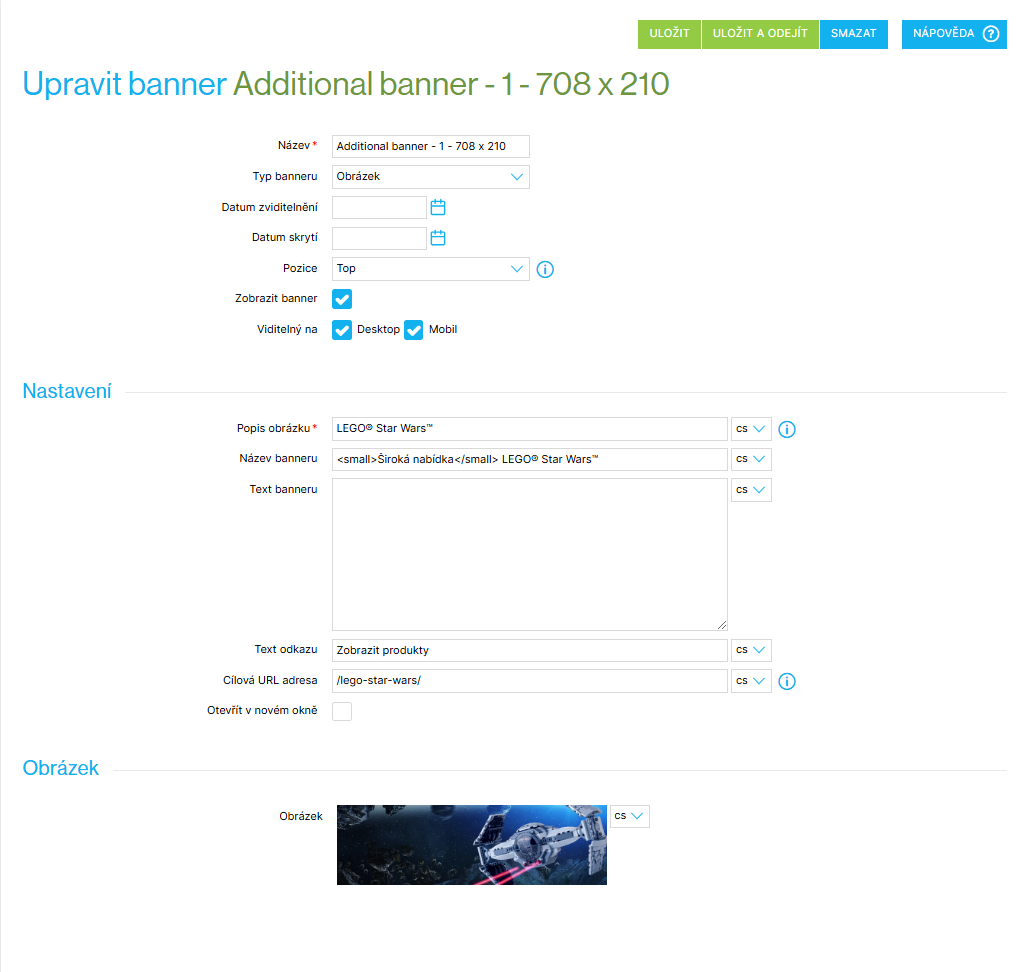Show info tooltip for Cílová URL adresa
This screenshot has height=972, width=1025.
tap(787, 681)
